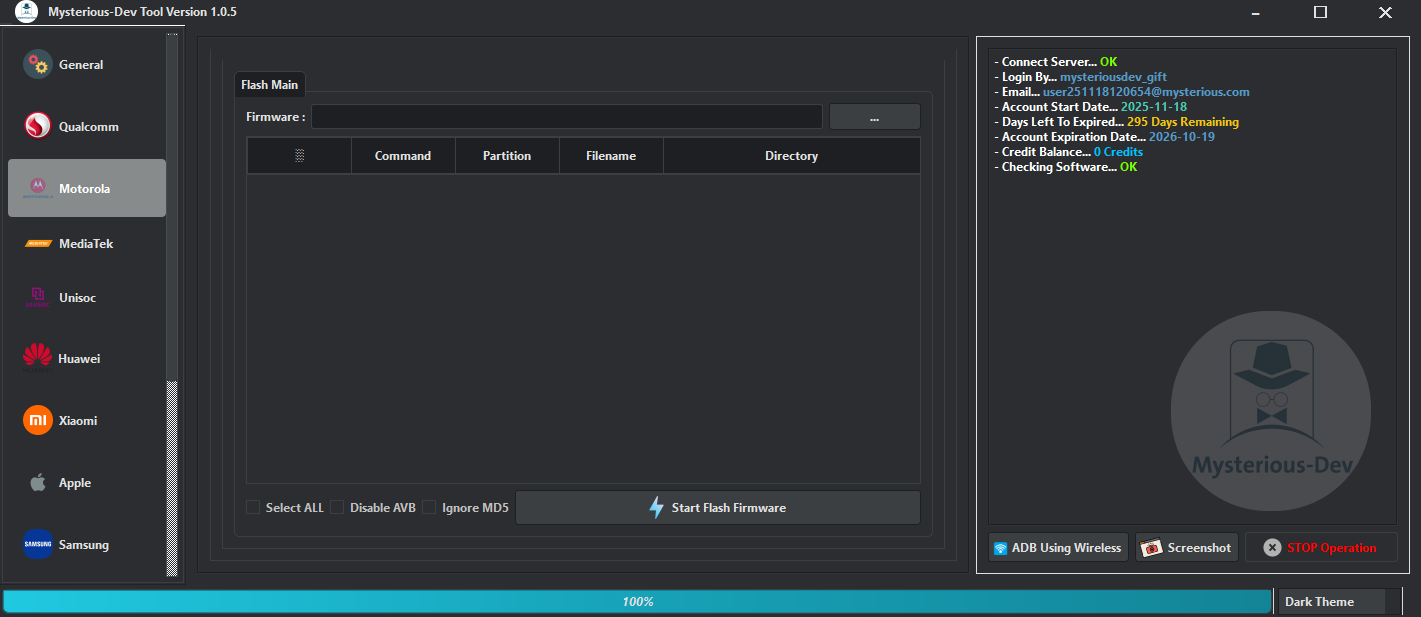This screenshot has width=1421, height=617.
Task: Click the 100% progress bar
Action: point(635,601)
